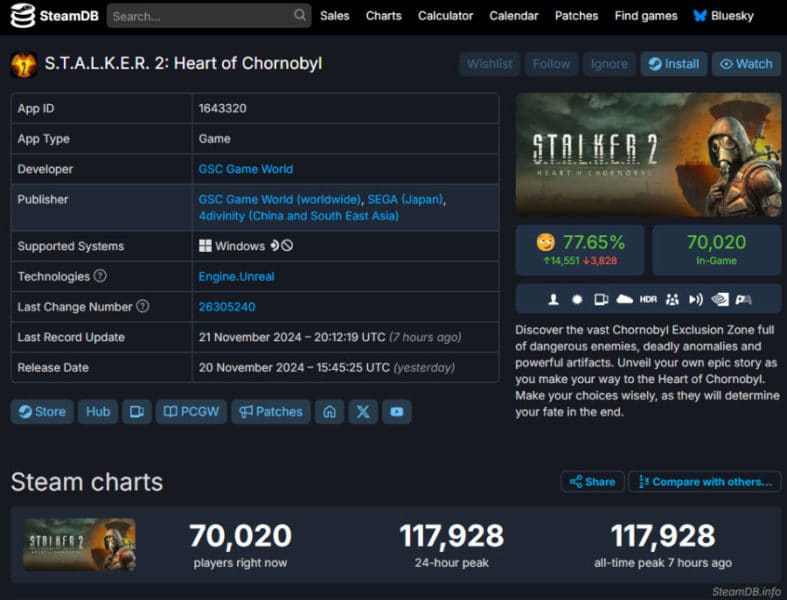Open the game's YouTube channel button

(397, 412)
